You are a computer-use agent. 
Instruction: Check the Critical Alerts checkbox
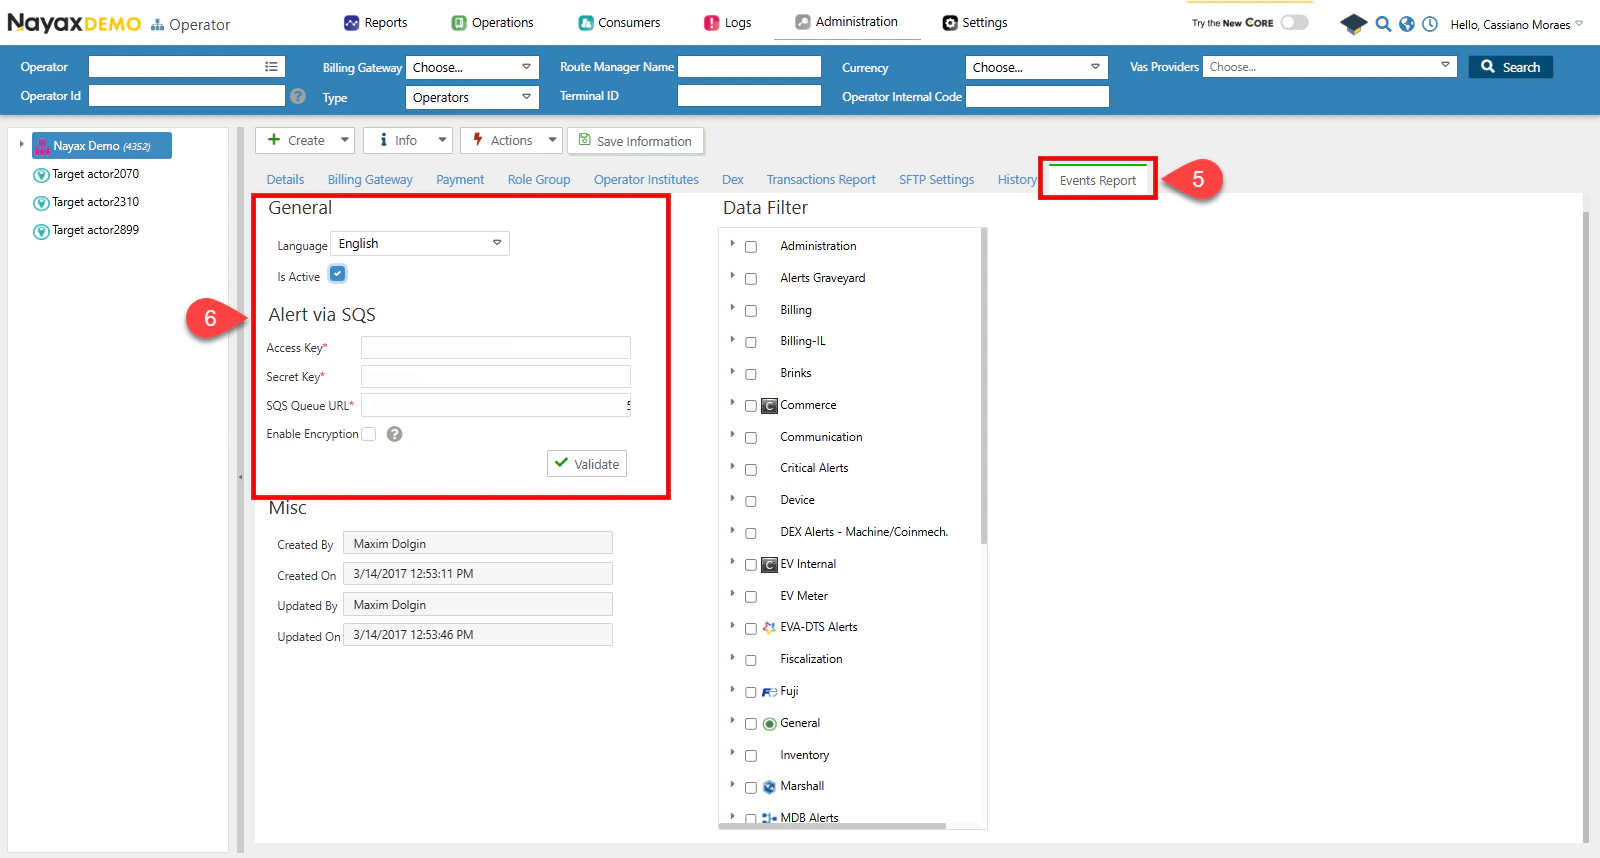(751, 469)
